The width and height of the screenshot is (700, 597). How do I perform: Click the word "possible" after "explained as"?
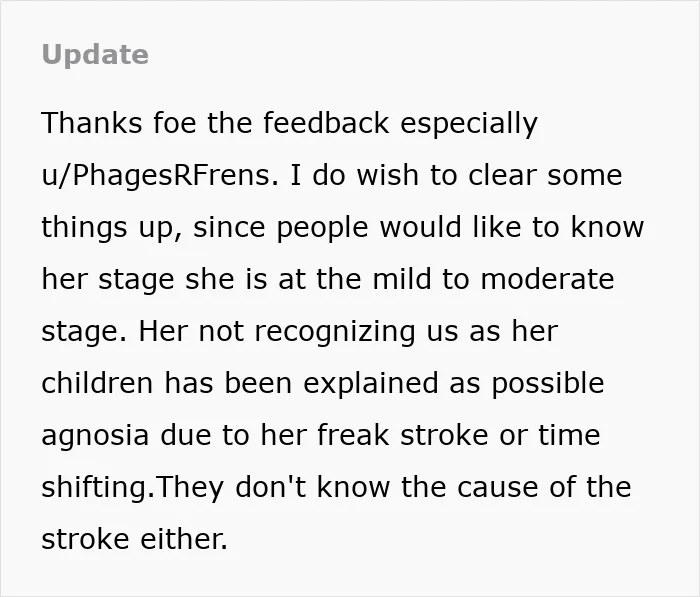[x=548, y=384]
